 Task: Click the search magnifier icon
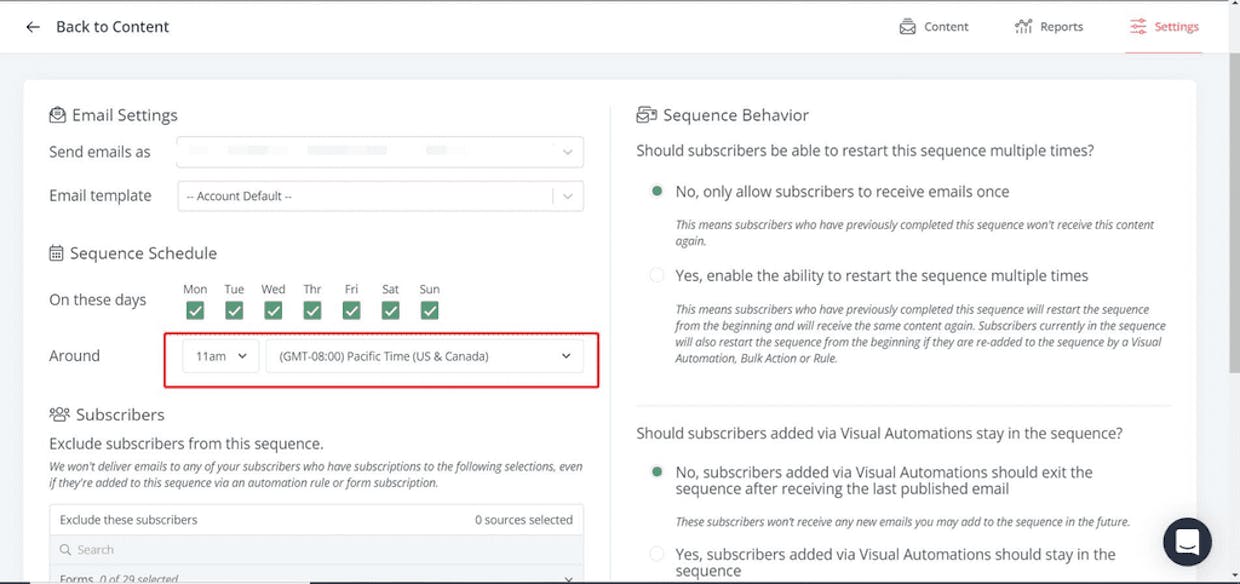click(x=65, y=550)
